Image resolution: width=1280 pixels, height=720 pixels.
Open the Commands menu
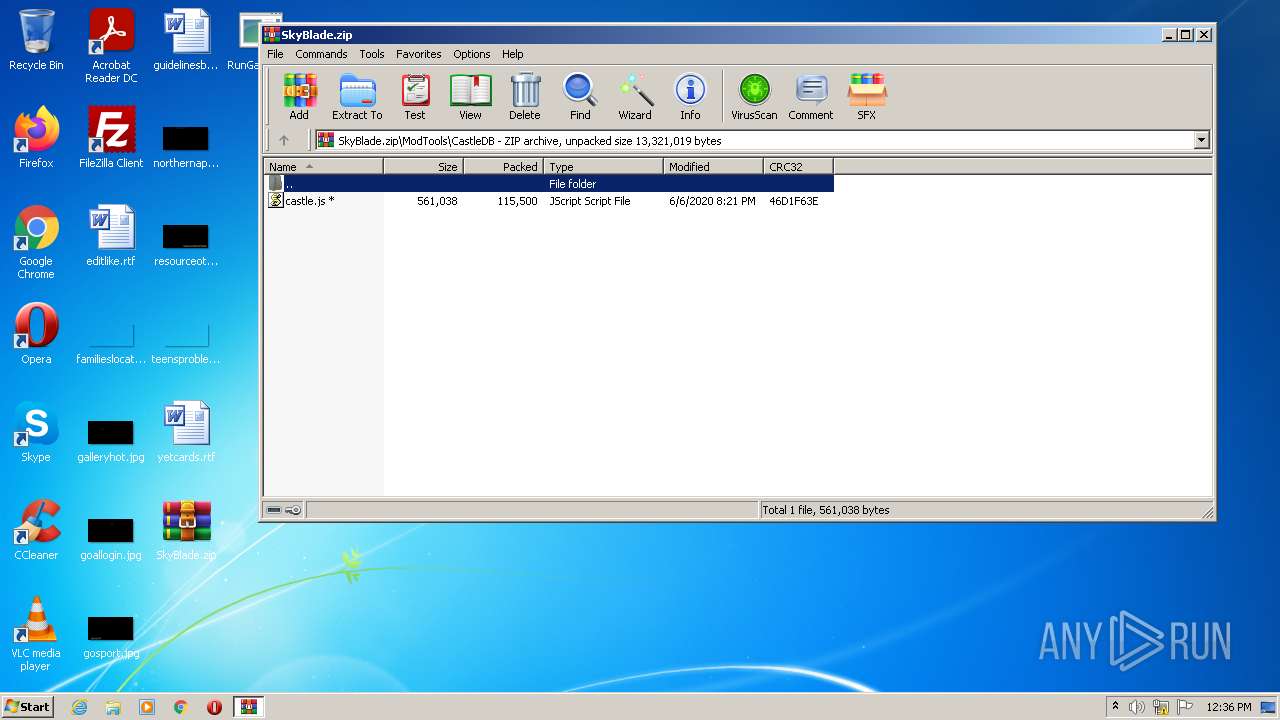pos(321,54)
